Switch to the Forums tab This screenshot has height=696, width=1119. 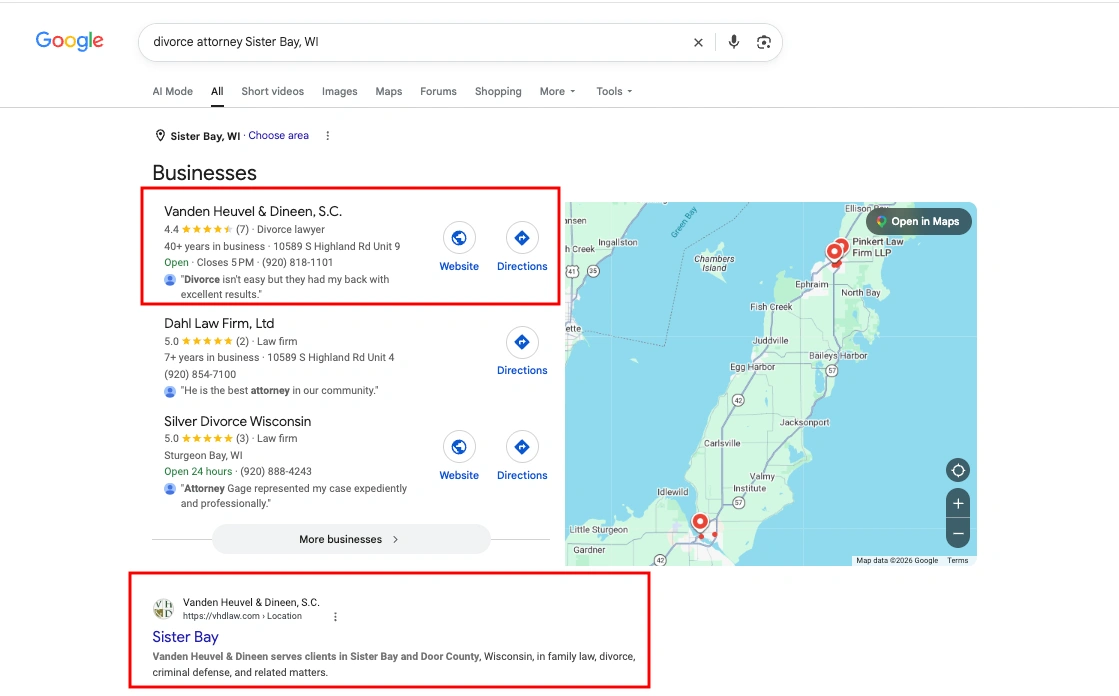point(438,91)
